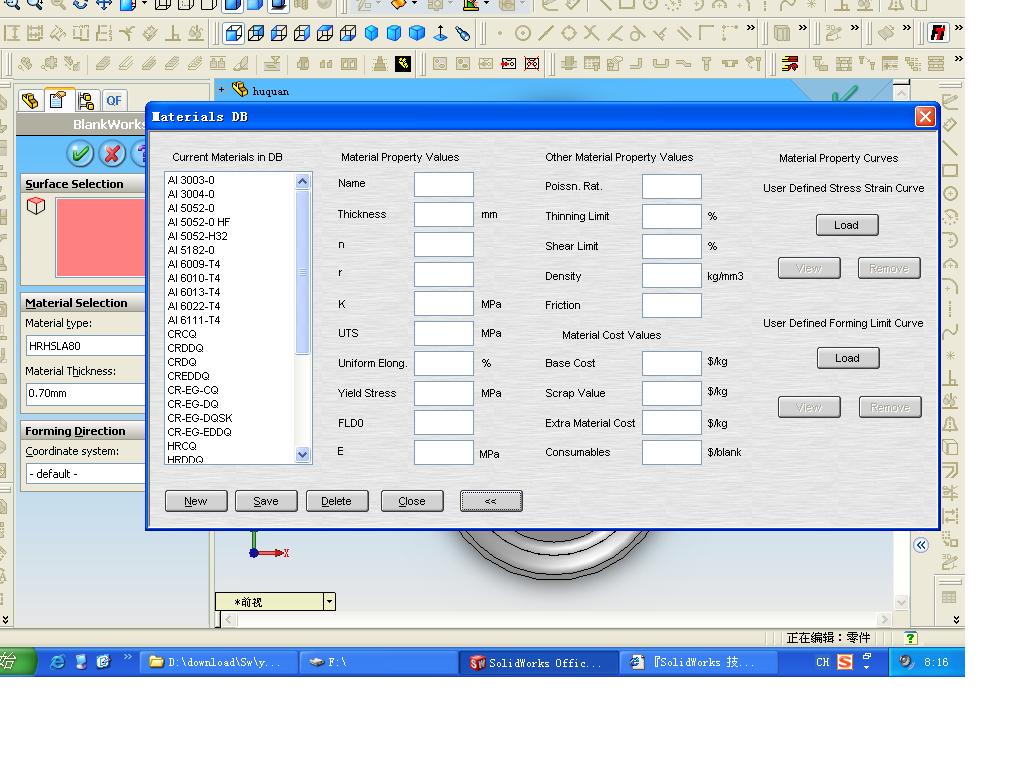Click the Poissn. Rat. input field

click(x=671, y=186)
